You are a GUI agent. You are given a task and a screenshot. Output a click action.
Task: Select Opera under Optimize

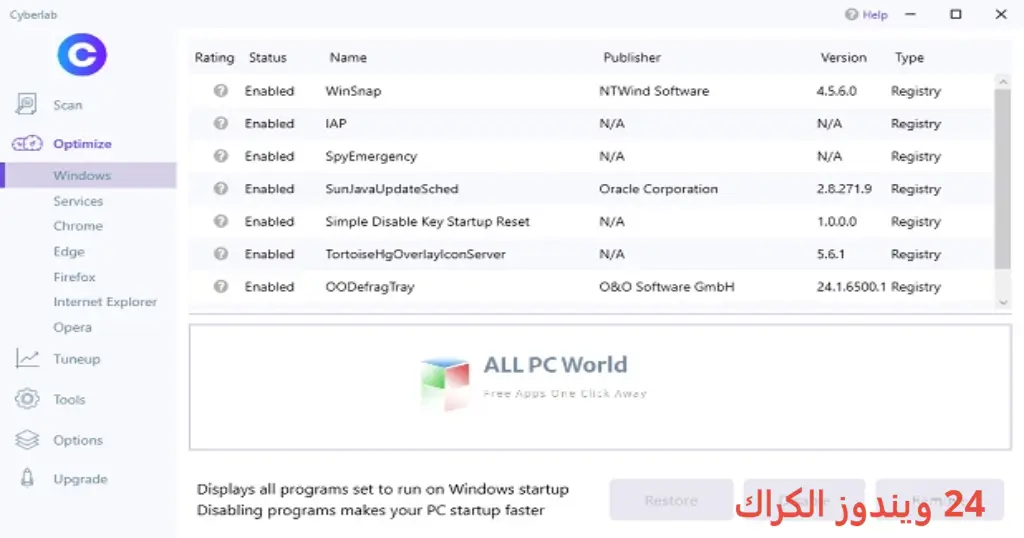coord(72,328)
